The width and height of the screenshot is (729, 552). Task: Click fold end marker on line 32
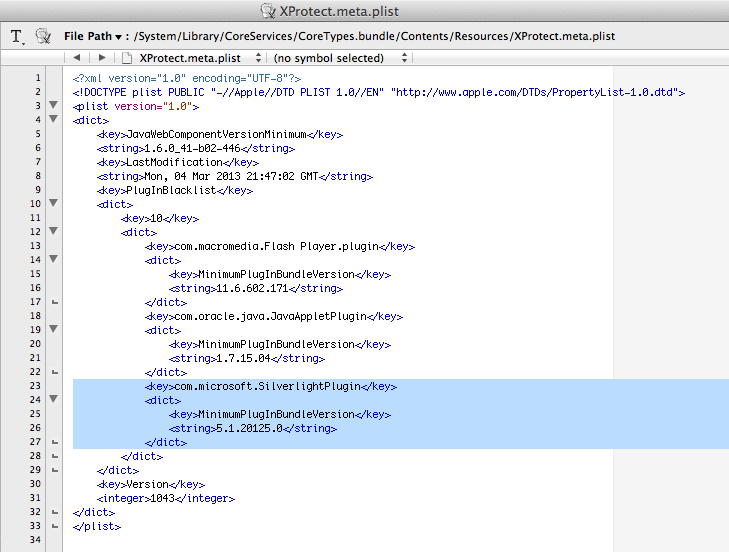click(55, 512)
